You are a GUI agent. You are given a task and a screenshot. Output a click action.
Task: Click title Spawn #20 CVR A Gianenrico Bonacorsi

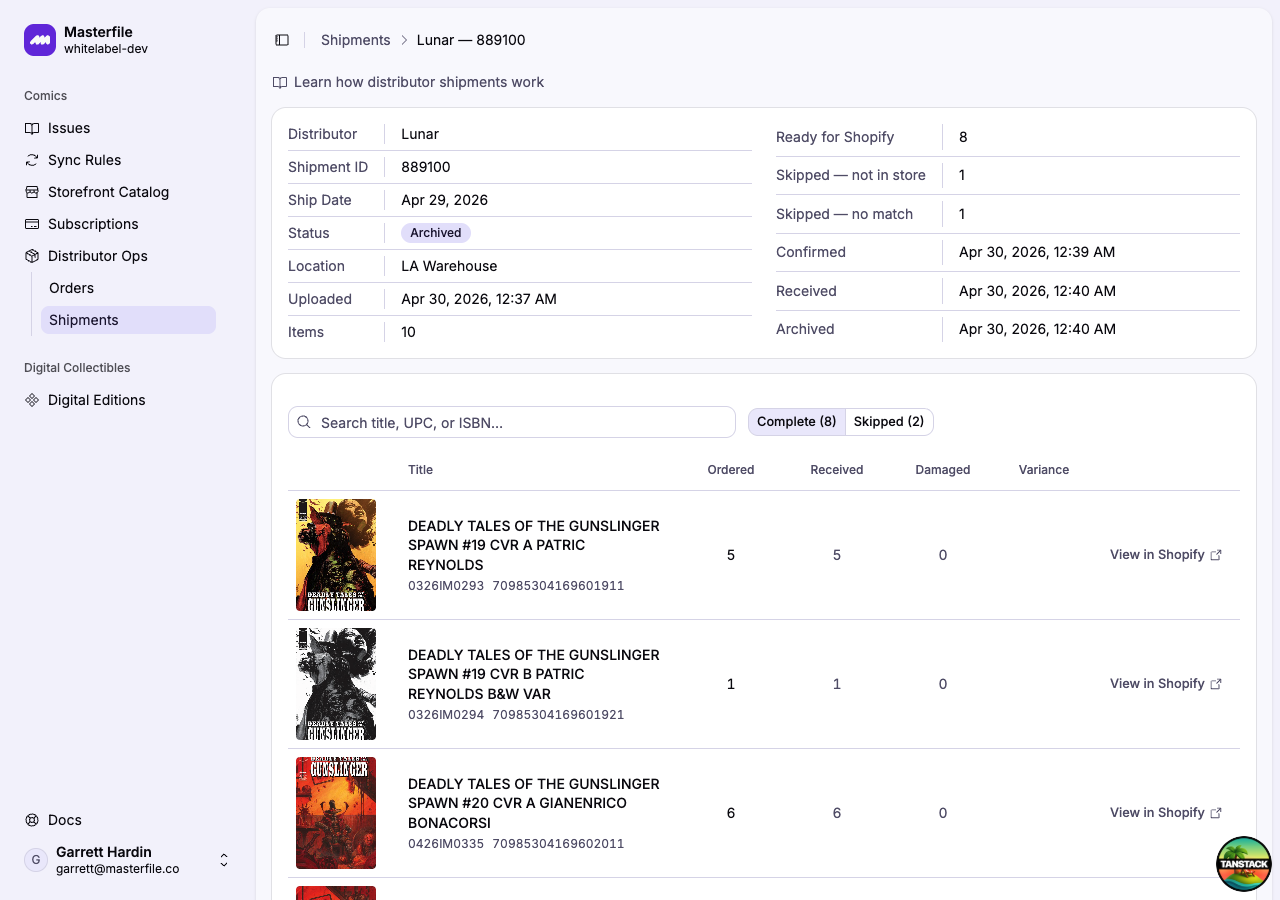[x=534, y=803]
